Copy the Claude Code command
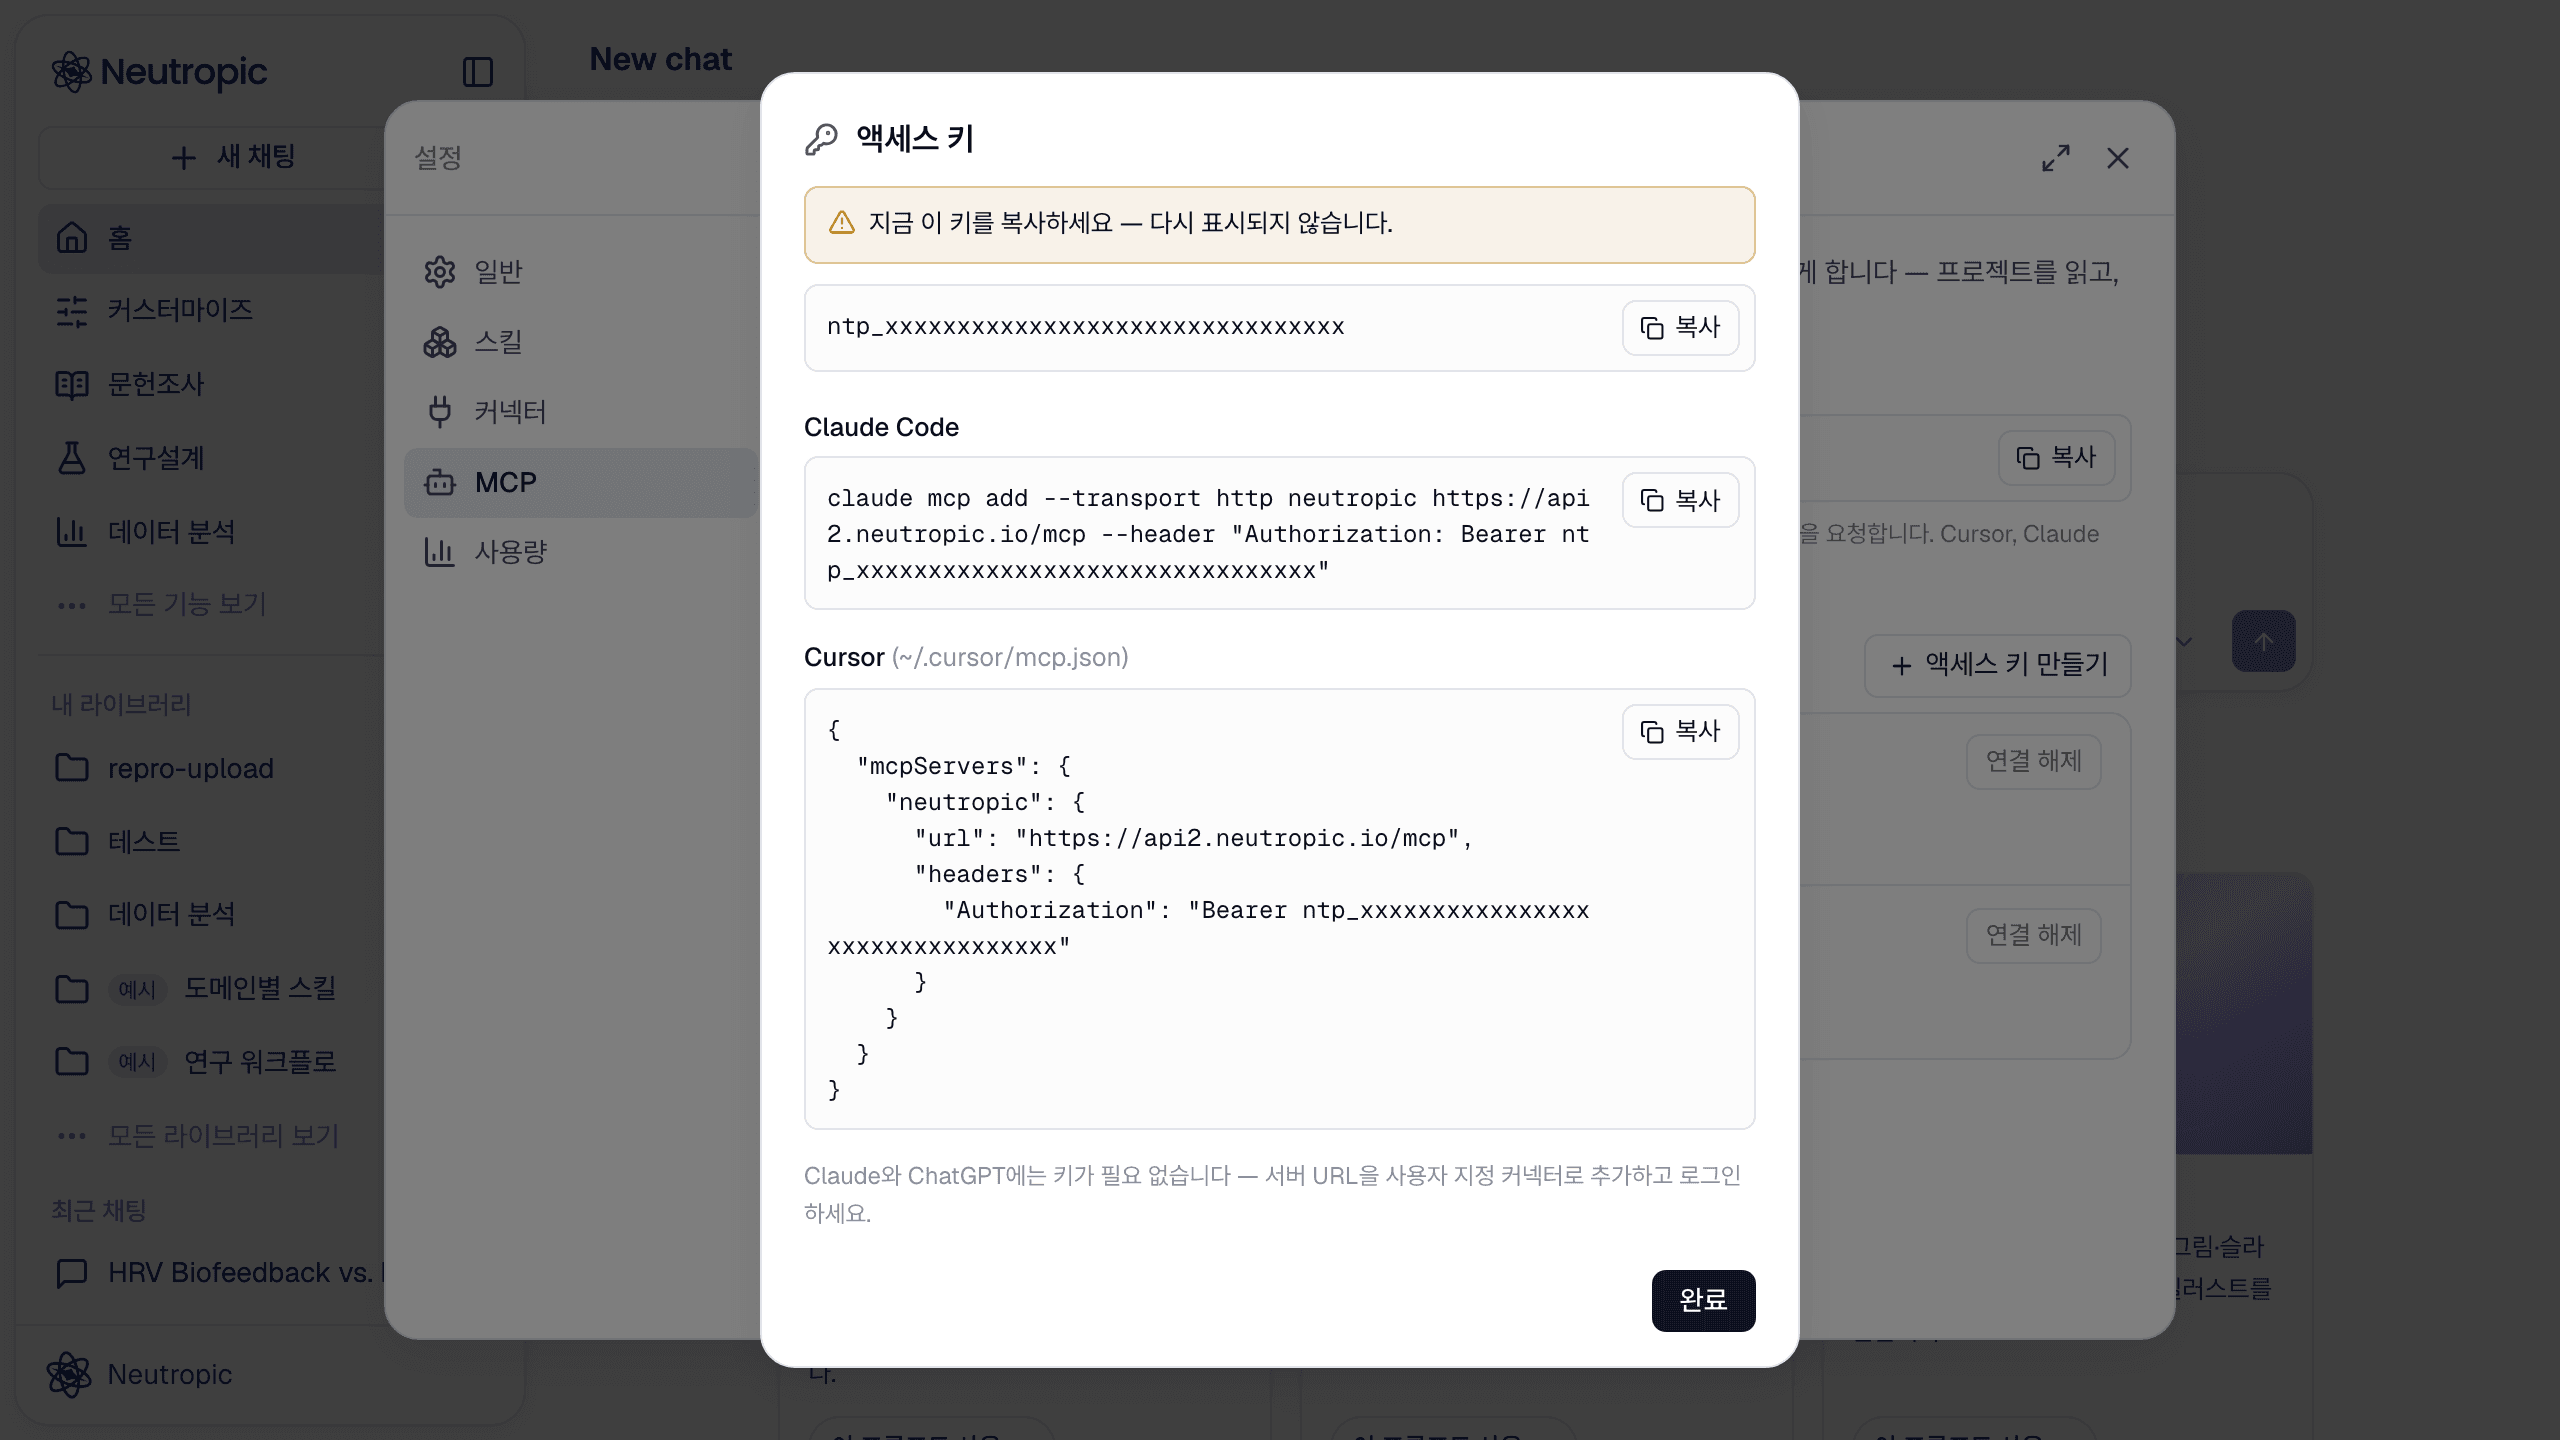2560x1440 pixels. click(x=1680, y=500)
